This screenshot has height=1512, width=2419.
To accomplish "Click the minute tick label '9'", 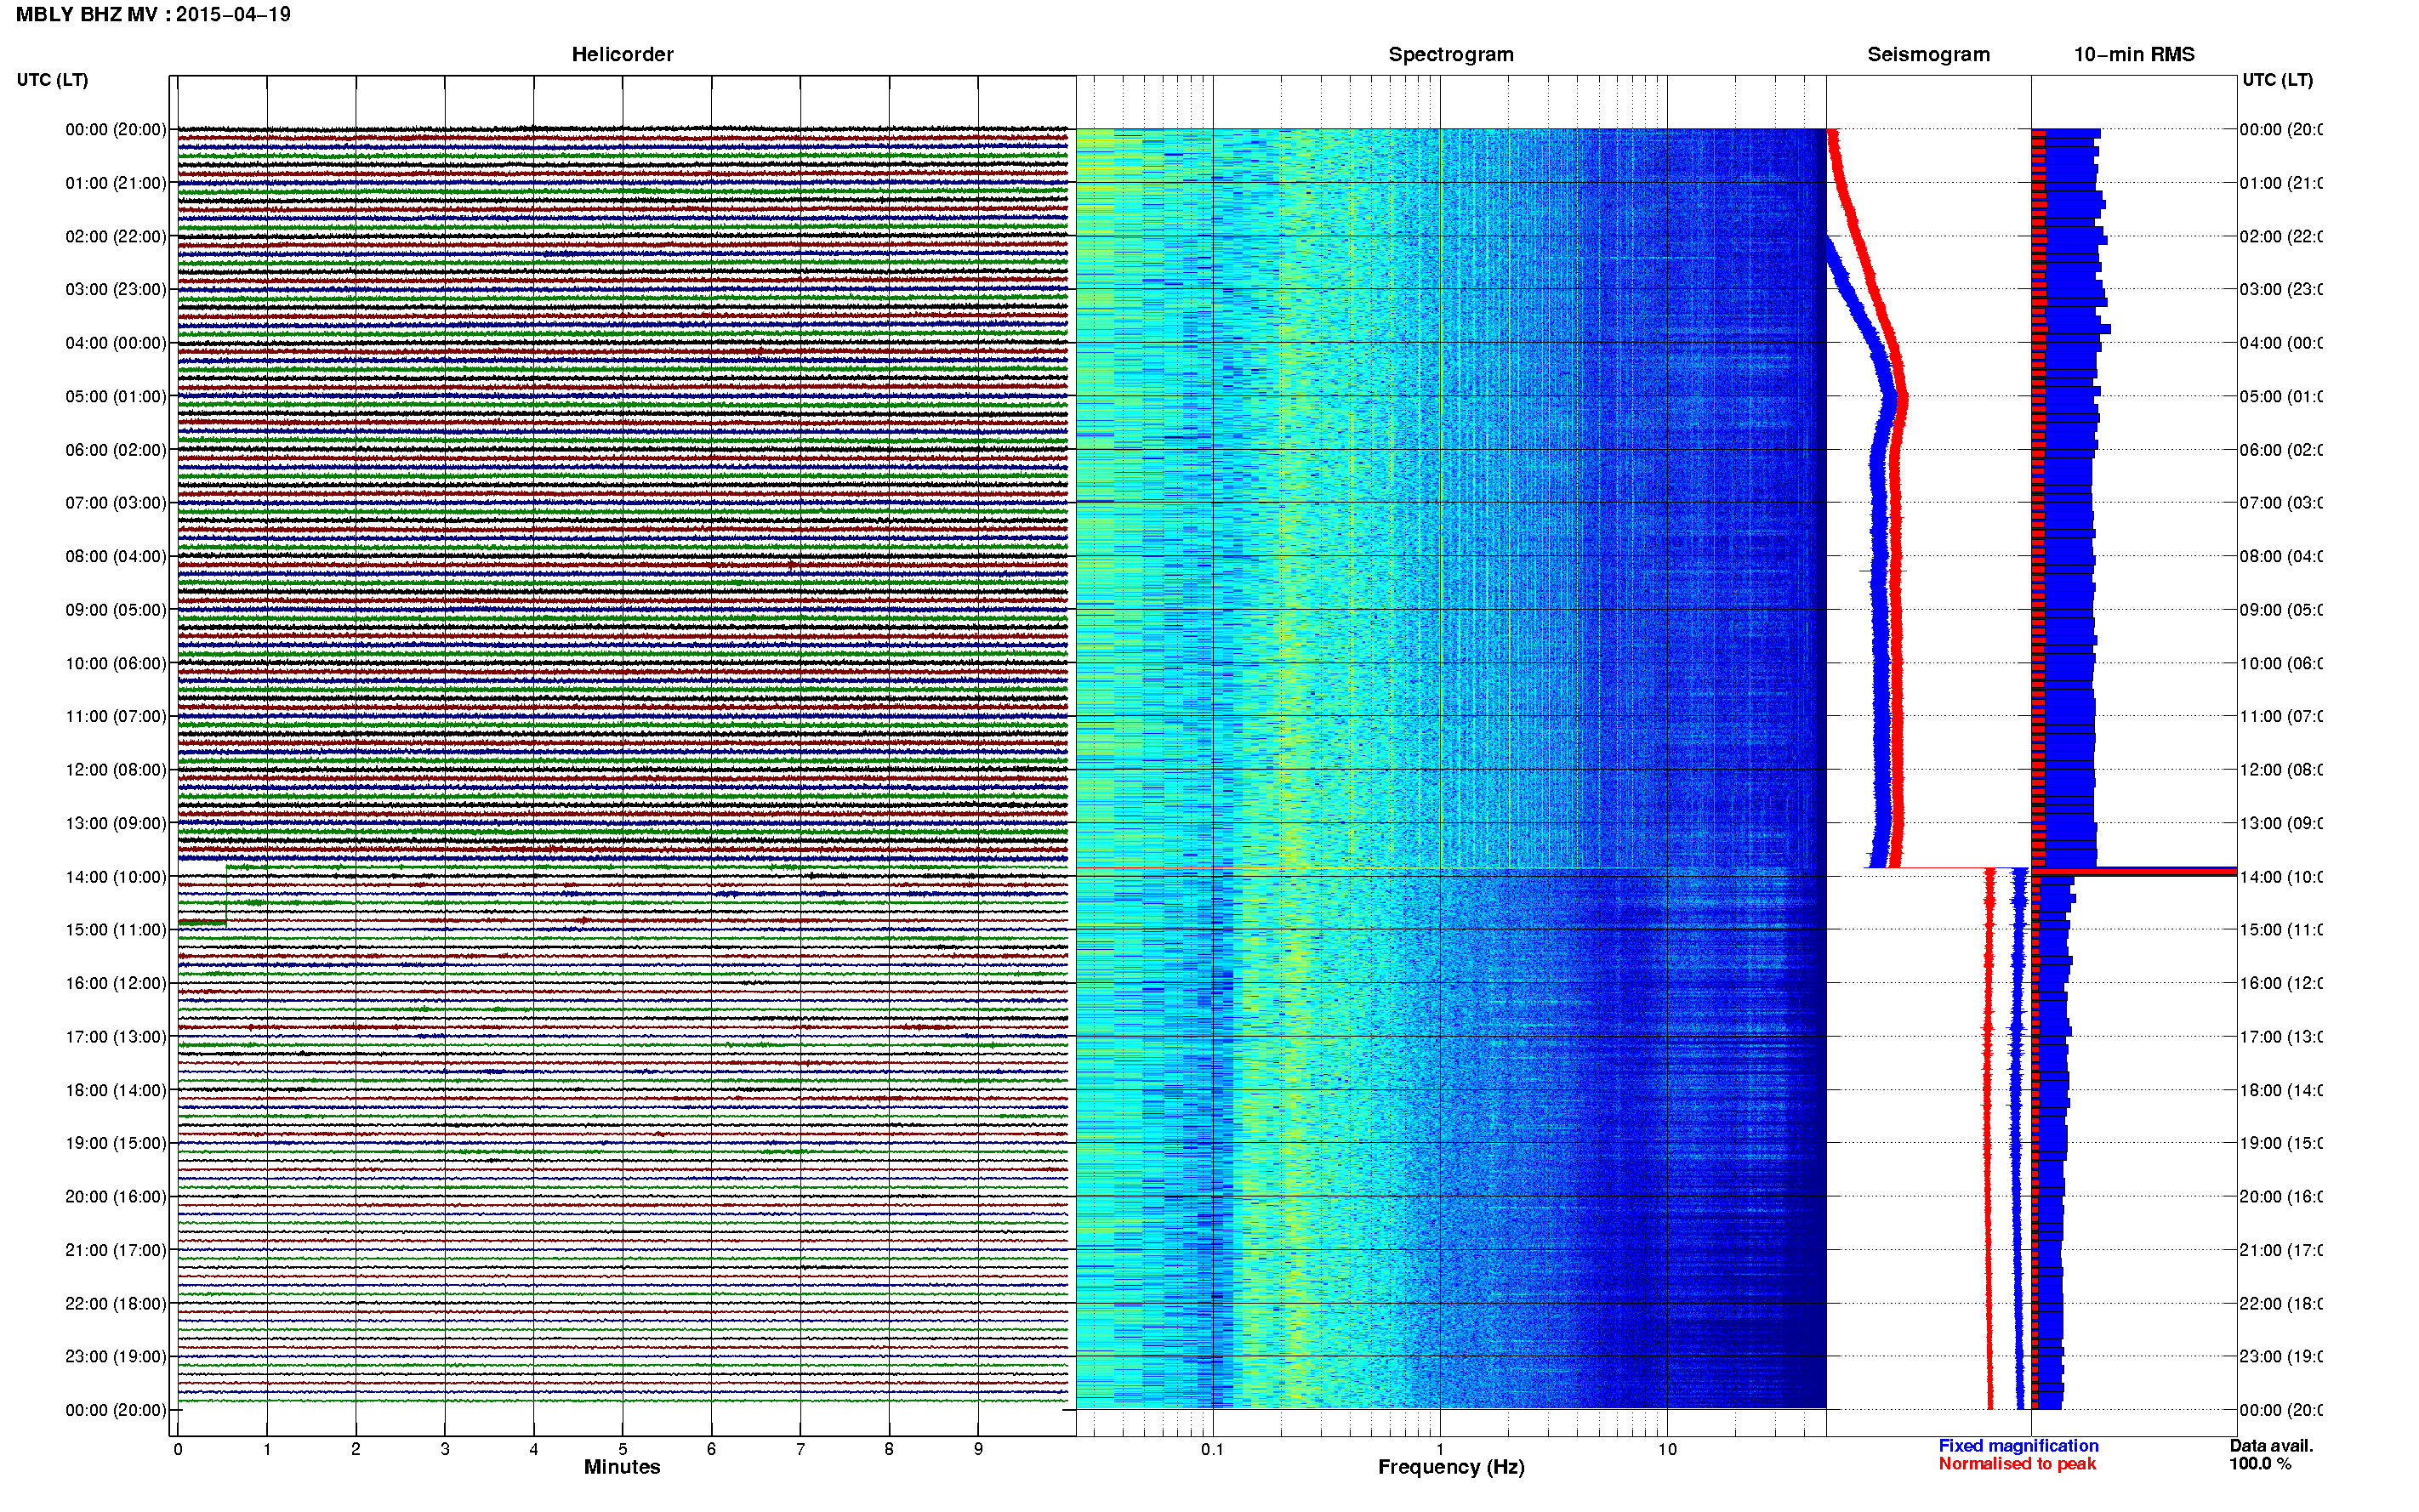I will tap(978, 1449).
